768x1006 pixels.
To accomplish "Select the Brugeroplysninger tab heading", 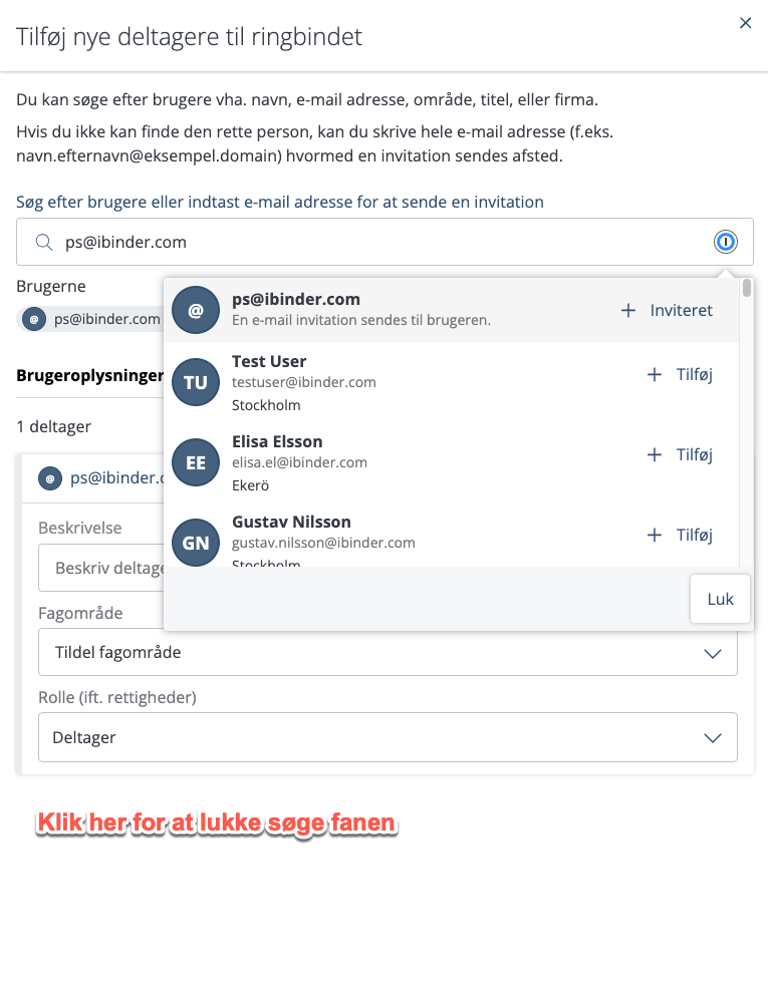I will (90, 376).
